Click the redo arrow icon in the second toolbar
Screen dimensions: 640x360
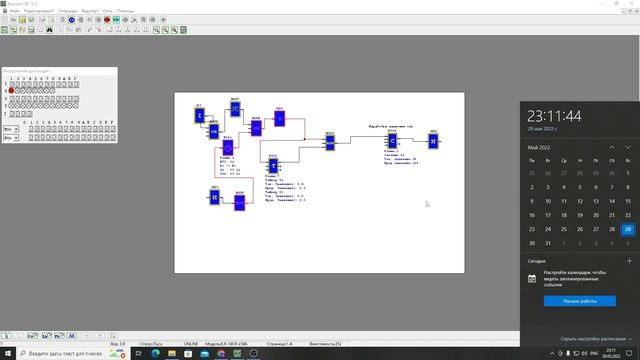(99, 30)
